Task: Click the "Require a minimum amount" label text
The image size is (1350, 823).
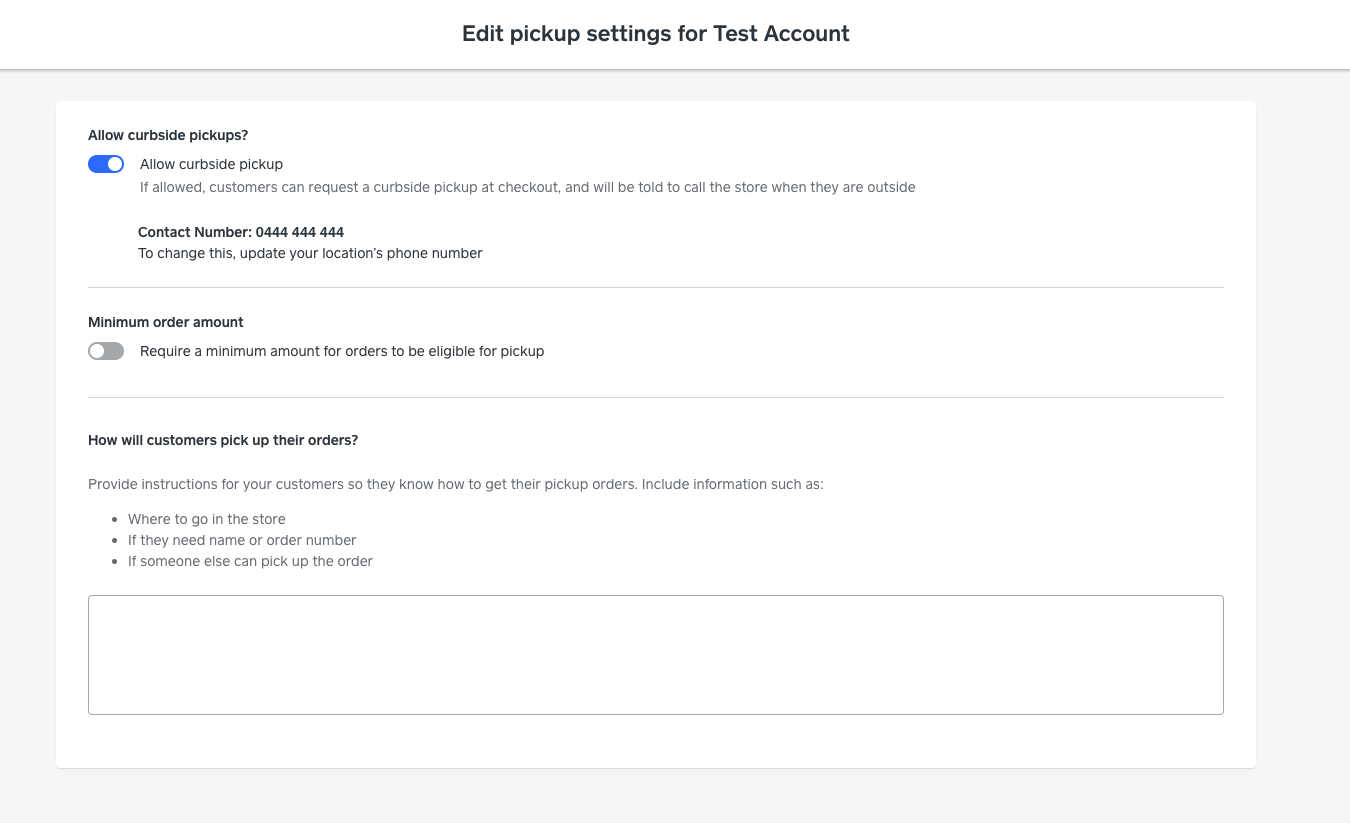Action: click(342, 351)
